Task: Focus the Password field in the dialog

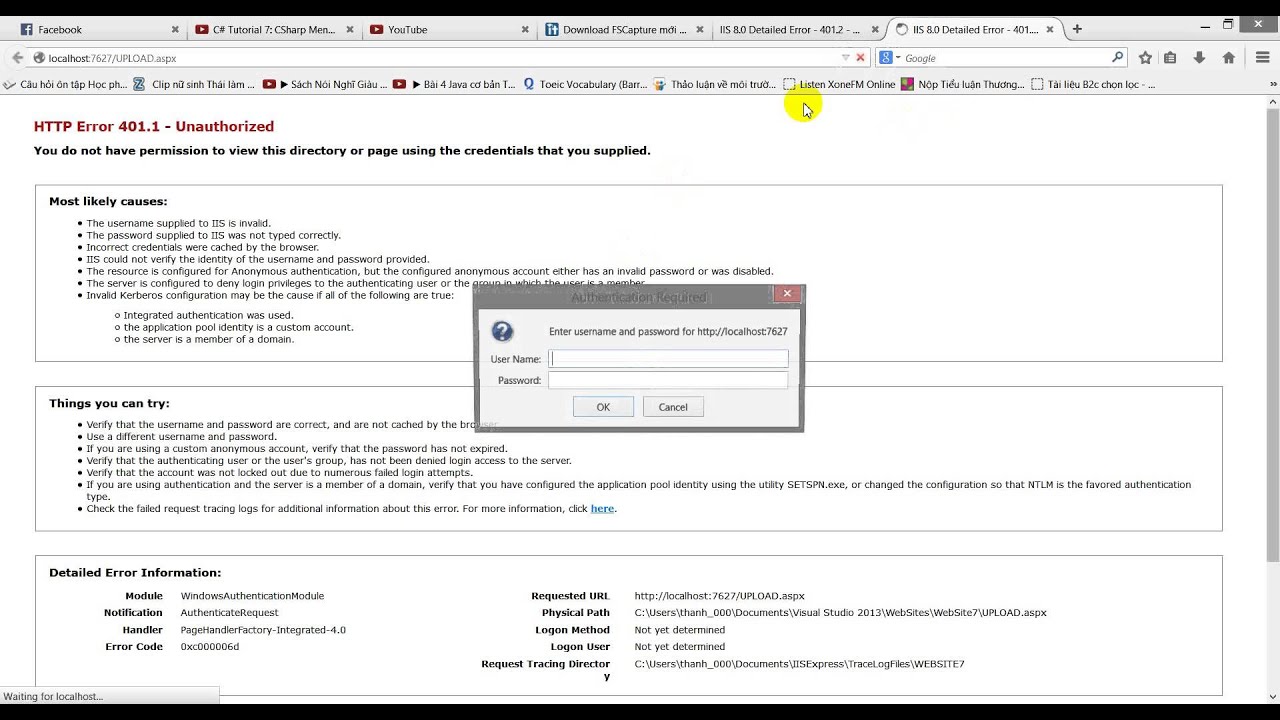Action: click(x=668, y=380)
